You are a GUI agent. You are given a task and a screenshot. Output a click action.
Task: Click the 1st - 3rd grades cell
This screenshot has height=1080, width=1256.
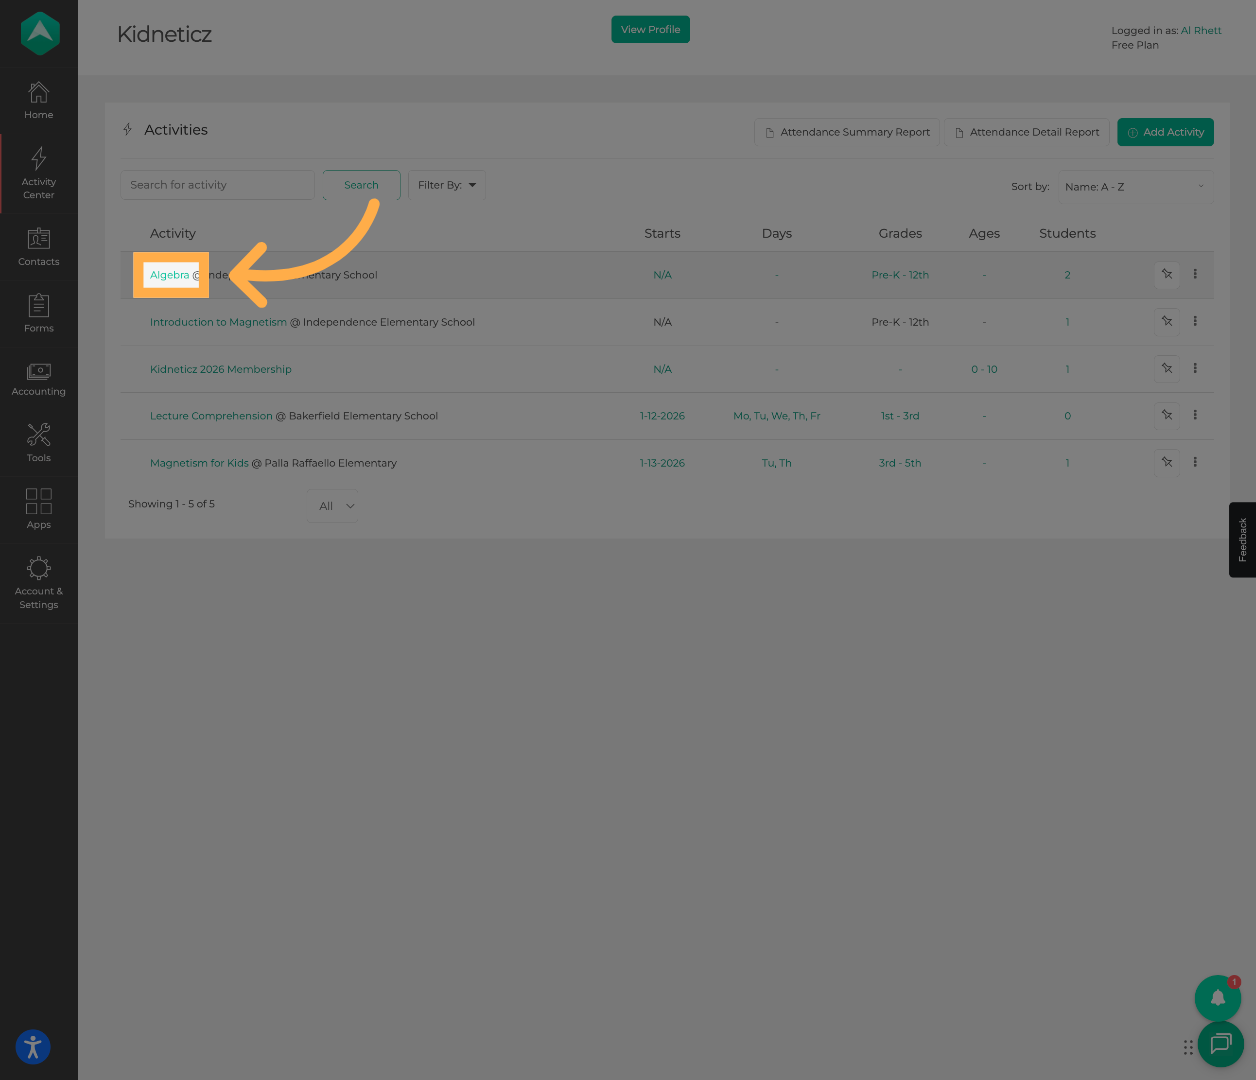point(900,416)
